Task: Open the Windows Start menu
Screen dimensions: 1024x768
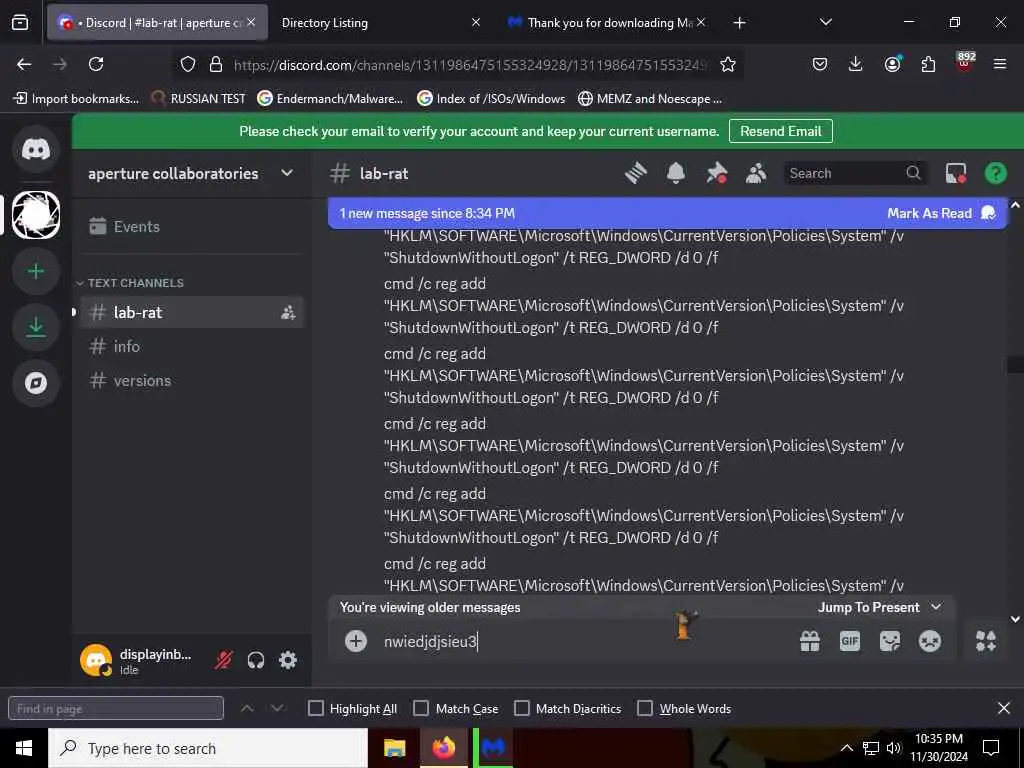Action: (24, 748)
